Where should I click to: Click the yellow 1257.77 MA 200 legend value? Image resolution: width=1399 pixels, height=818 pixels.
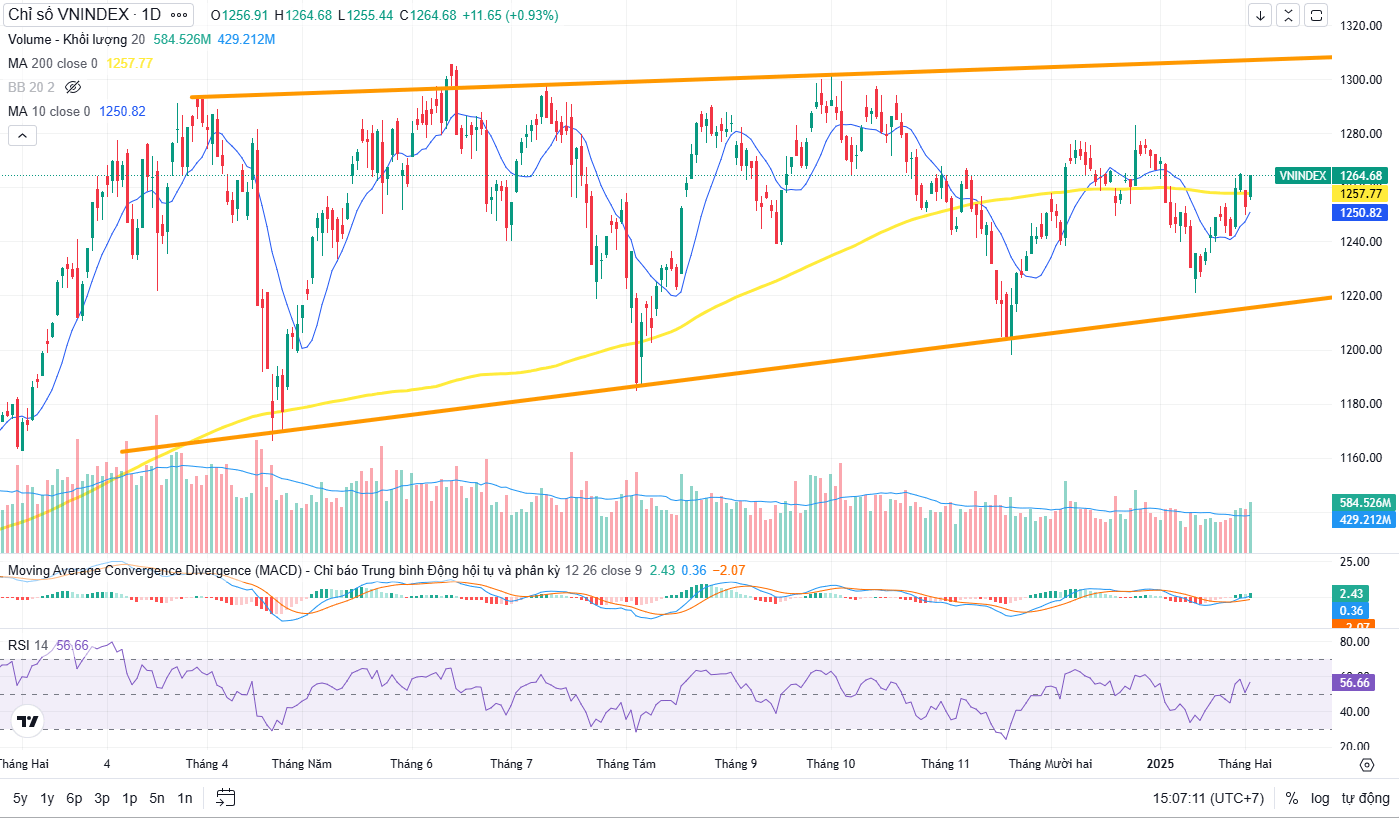coord(128,63)
